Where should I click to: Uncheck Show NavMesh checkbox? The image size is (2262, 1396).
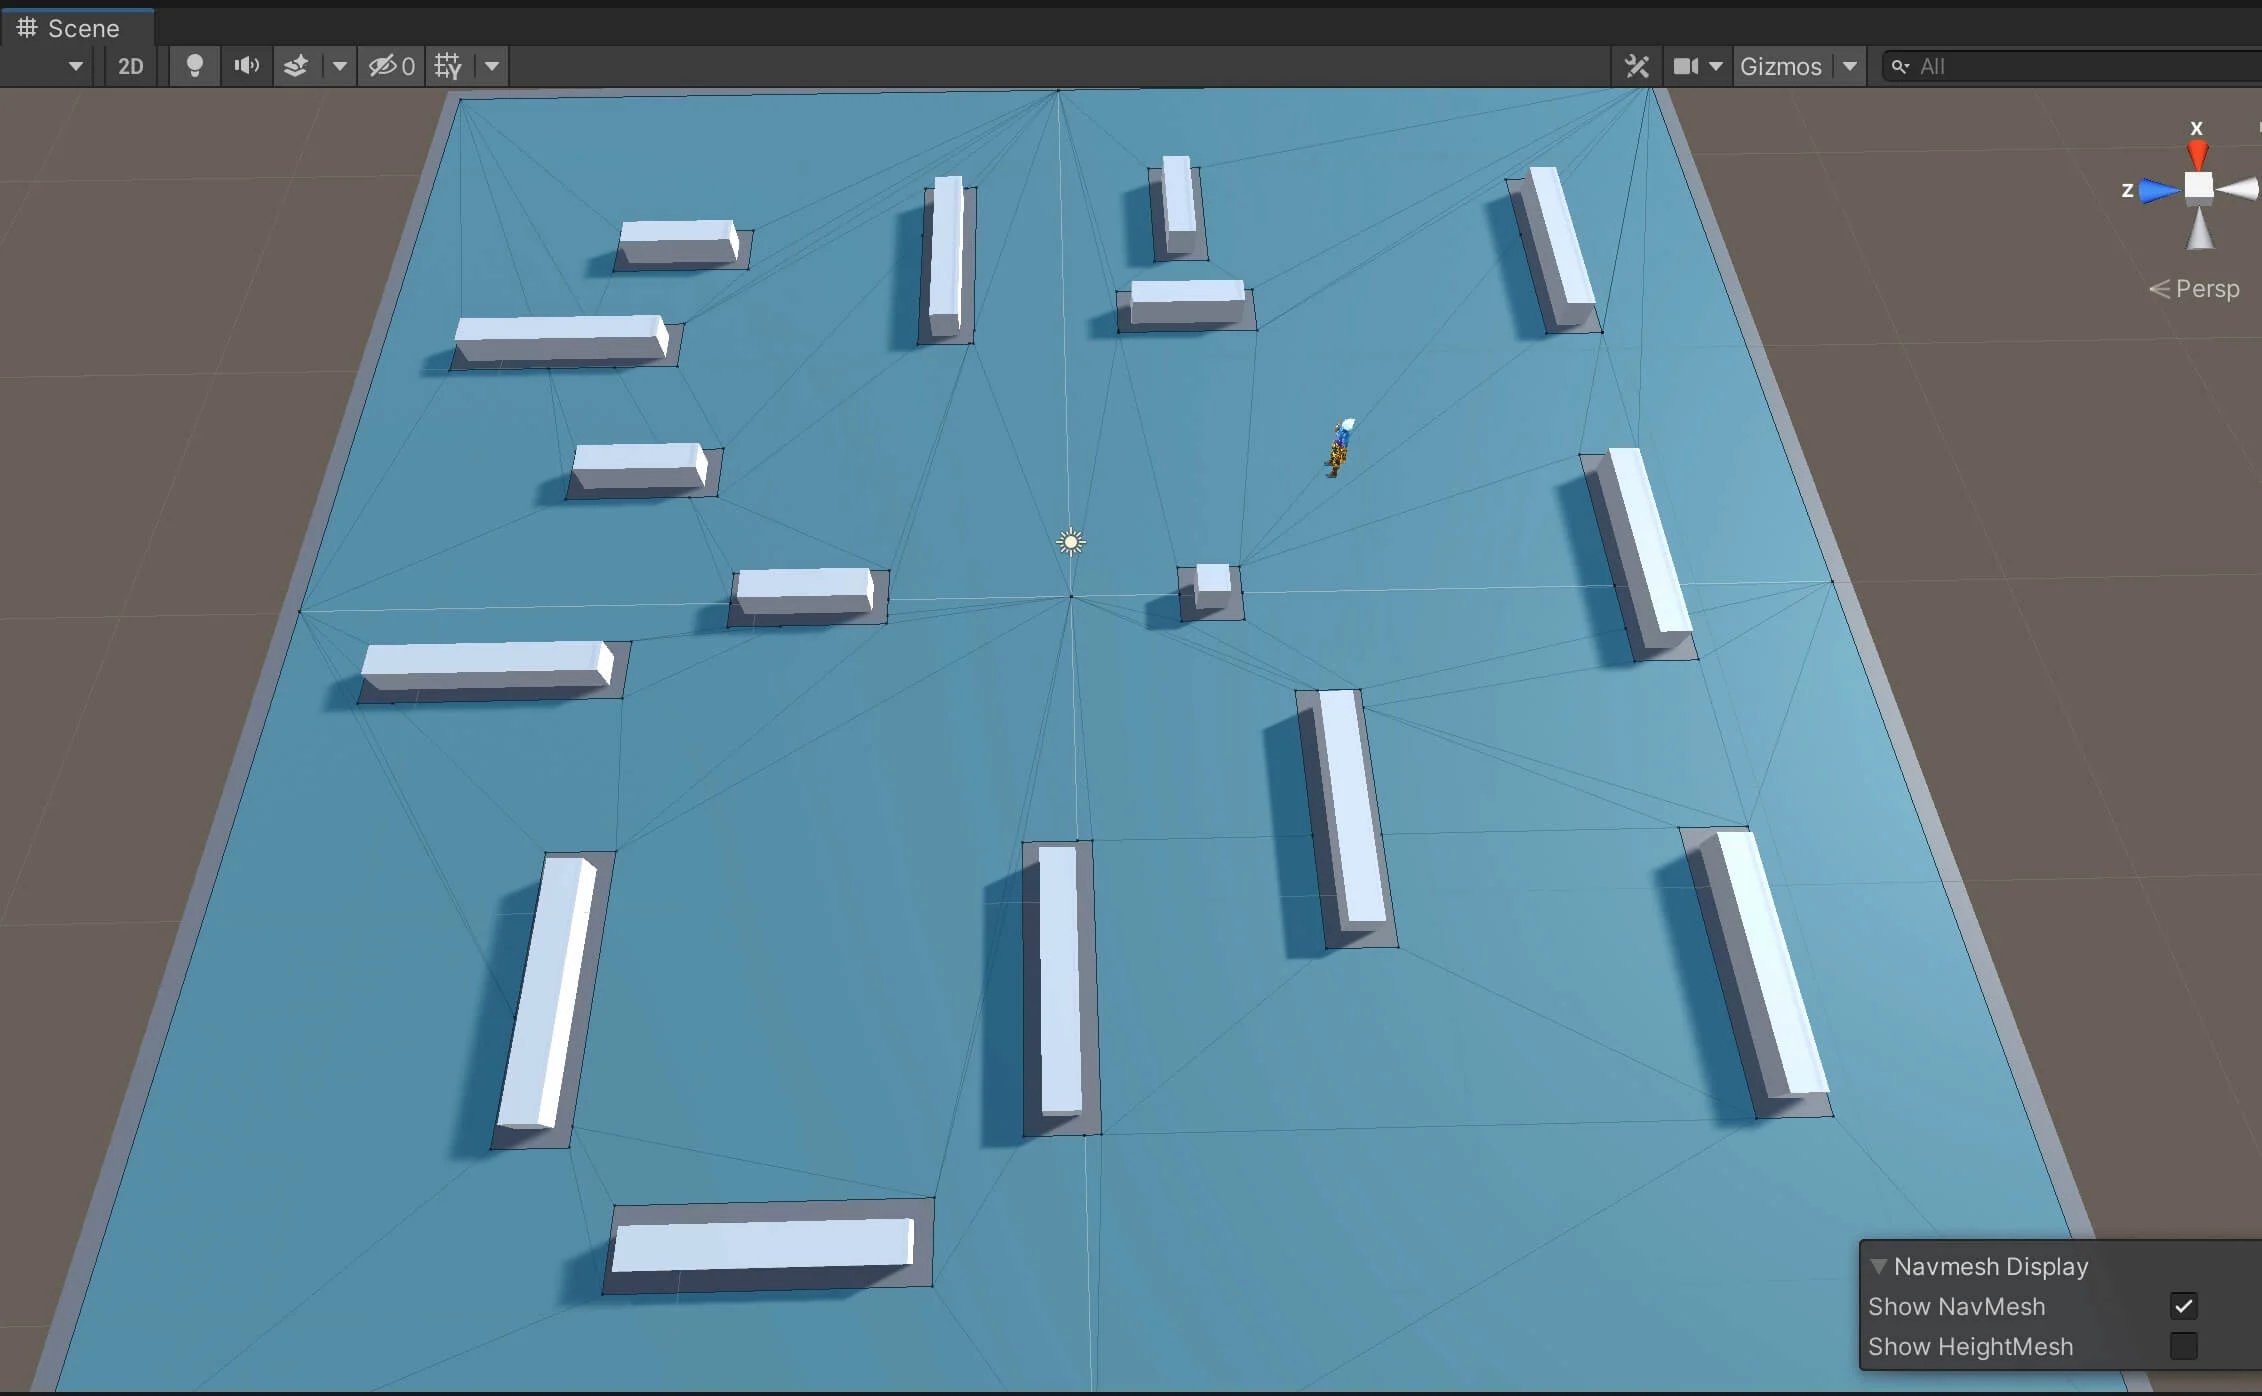point(2183,1306)
